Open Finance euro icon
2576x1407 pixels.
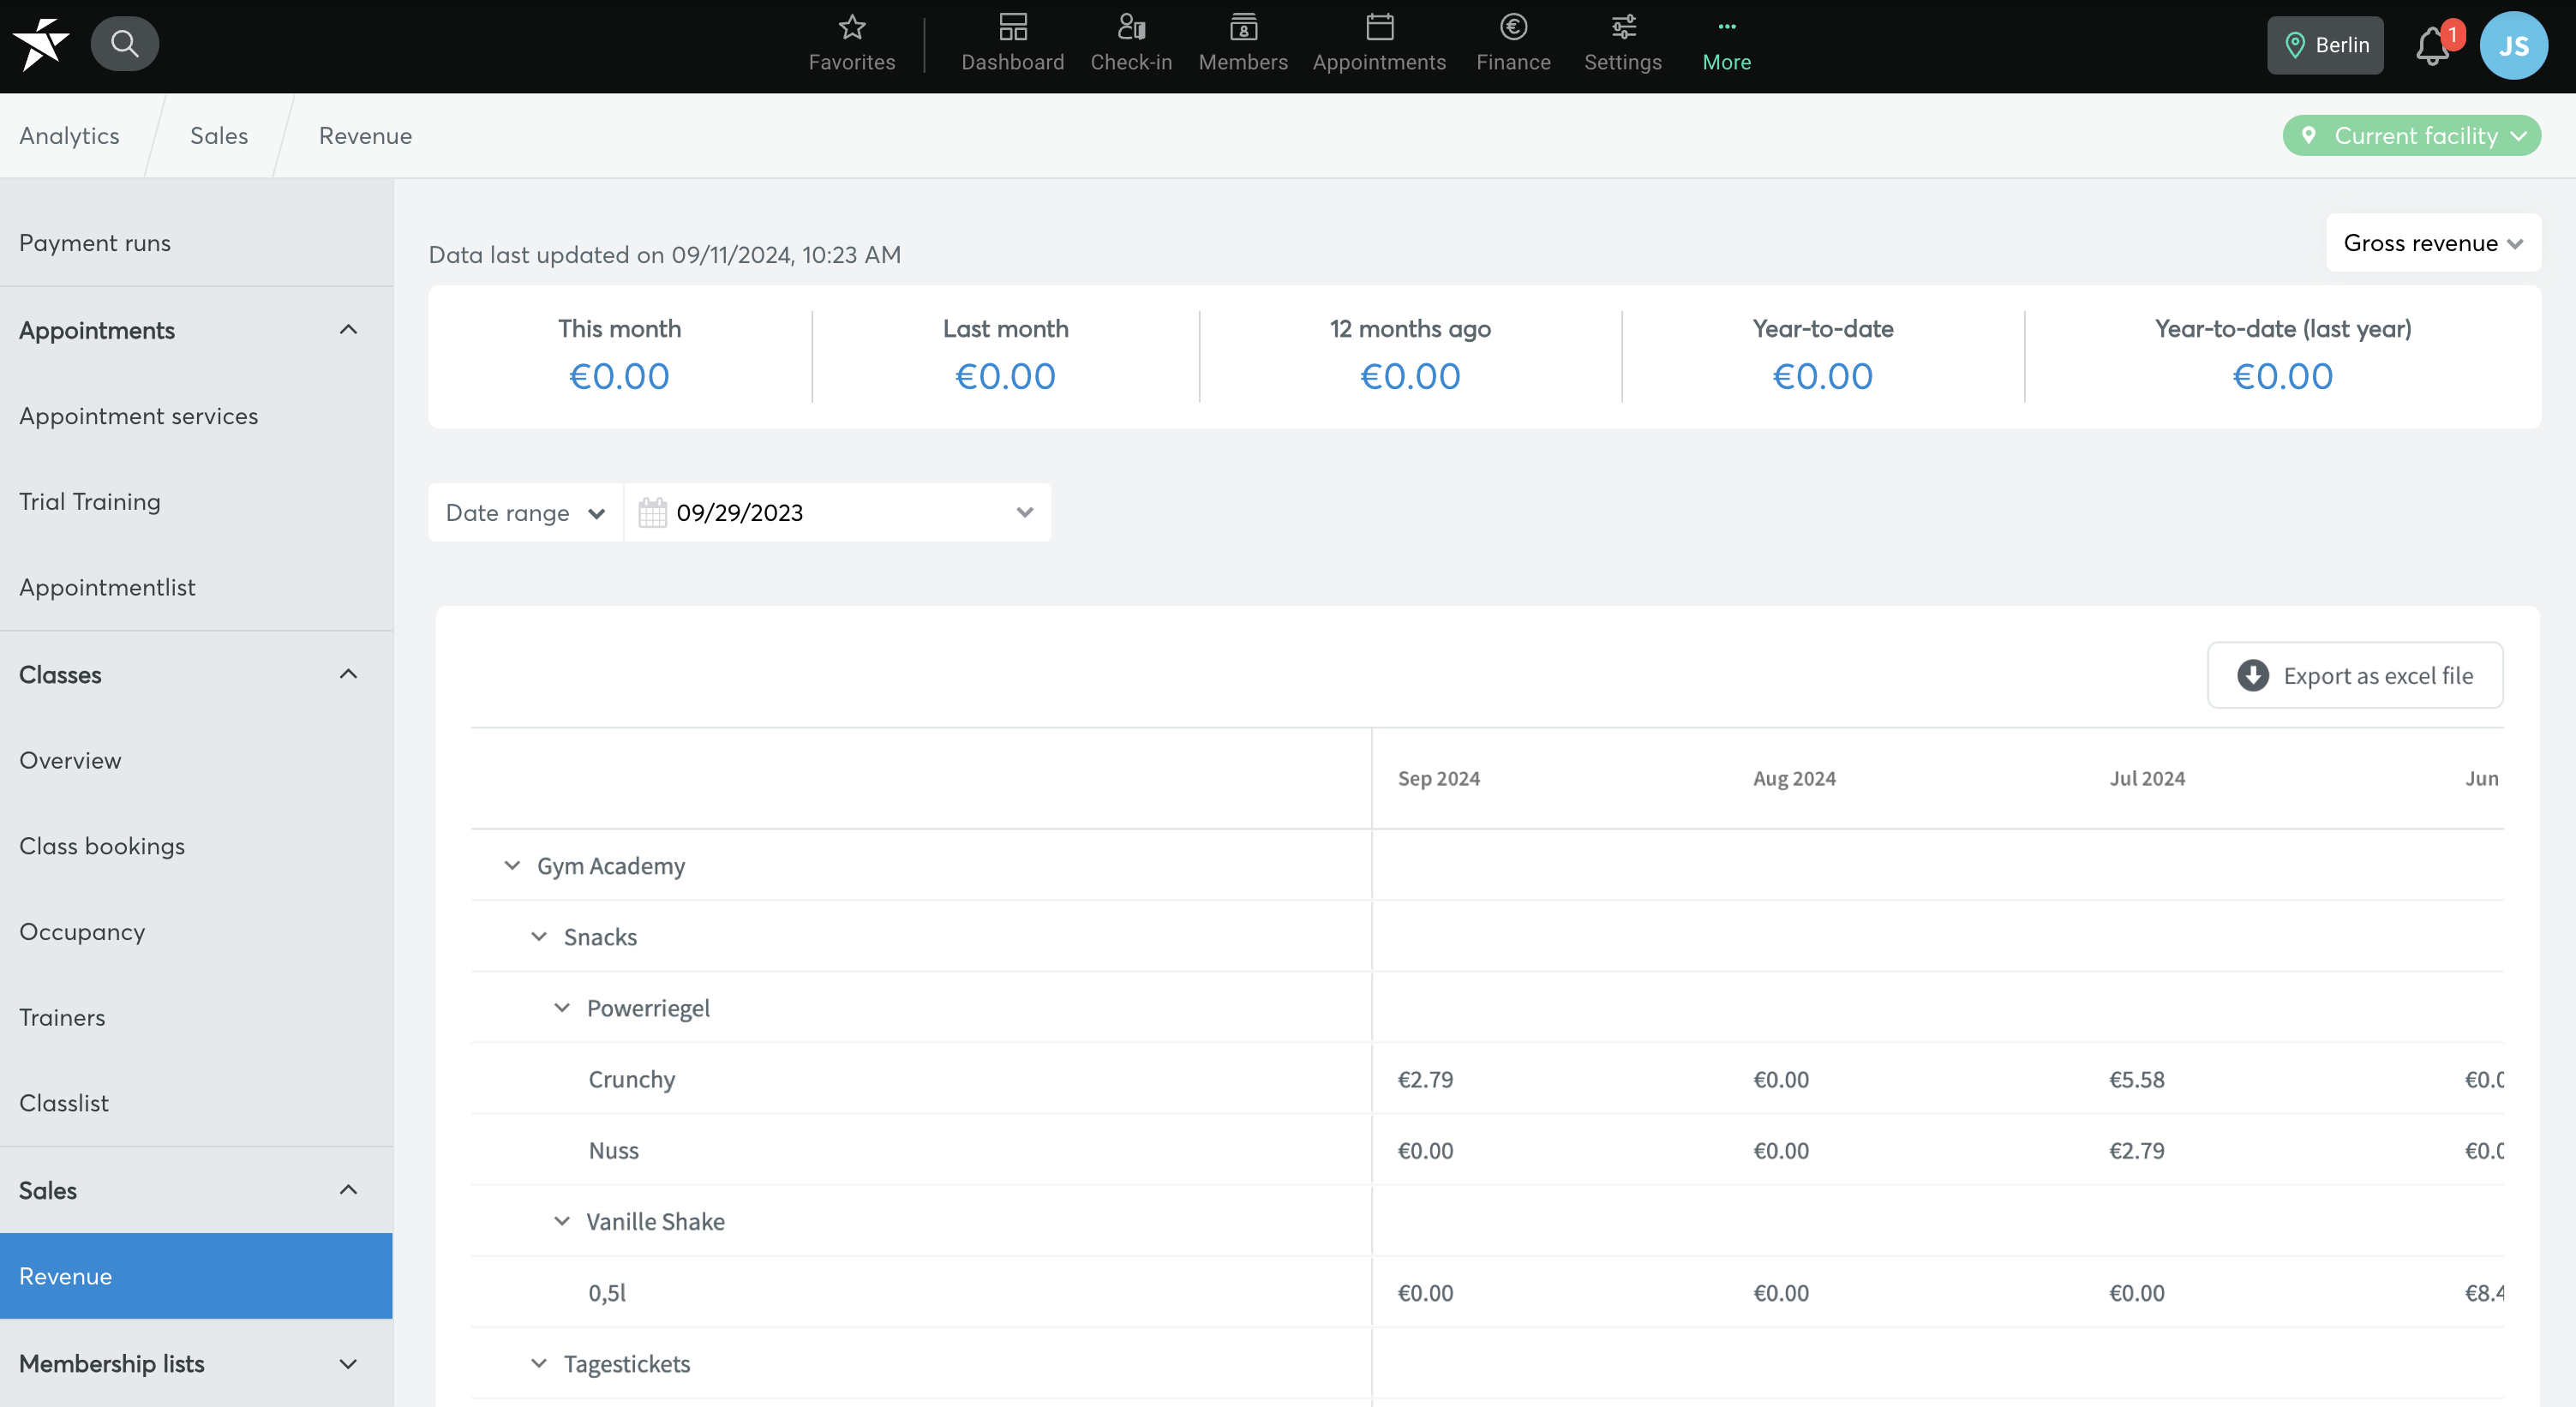coord(1513,28)
